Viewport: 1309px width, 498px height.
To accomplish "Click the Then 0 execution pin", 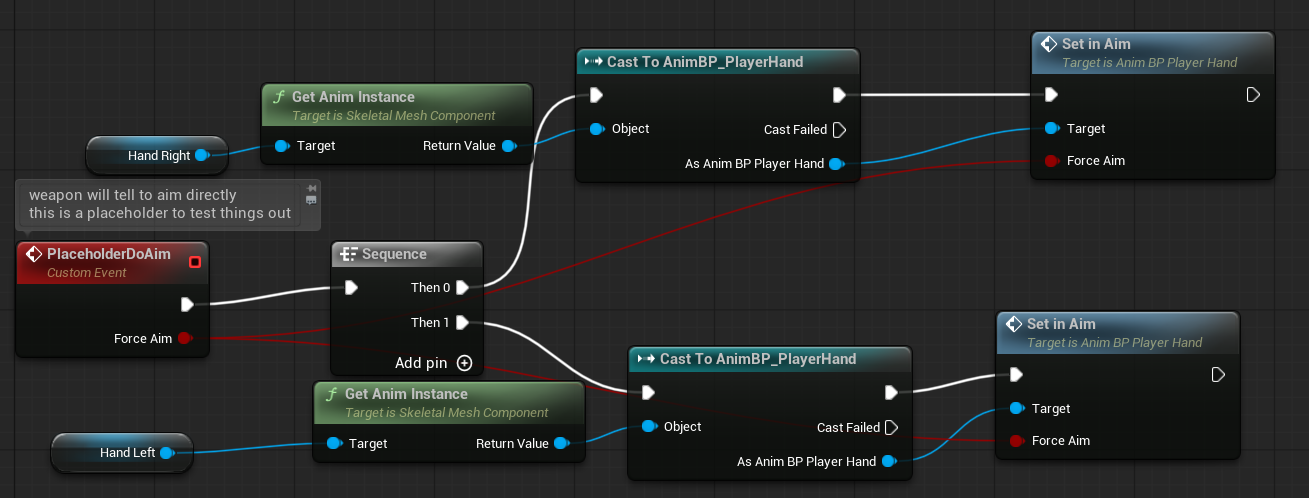I will tap(462, 288).
